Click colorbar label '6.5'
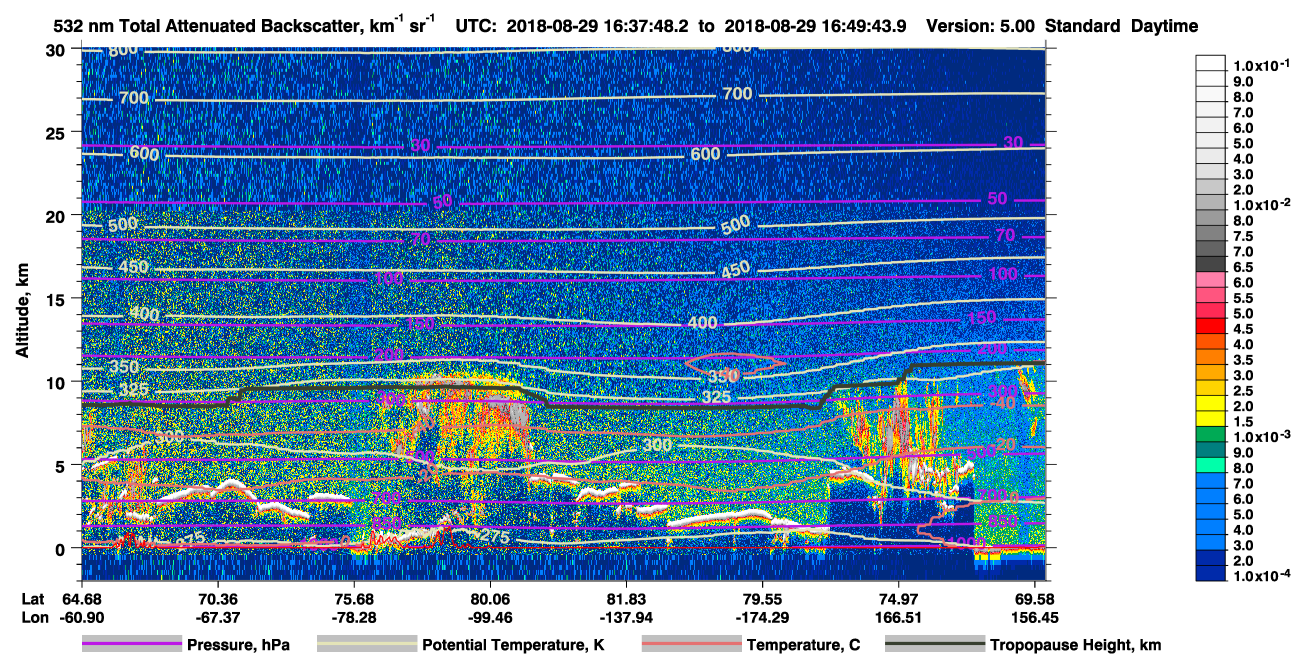Image resolution: width=1300 pixels, height=667 pixels. pyautogui.click(x=1244, y=267)
